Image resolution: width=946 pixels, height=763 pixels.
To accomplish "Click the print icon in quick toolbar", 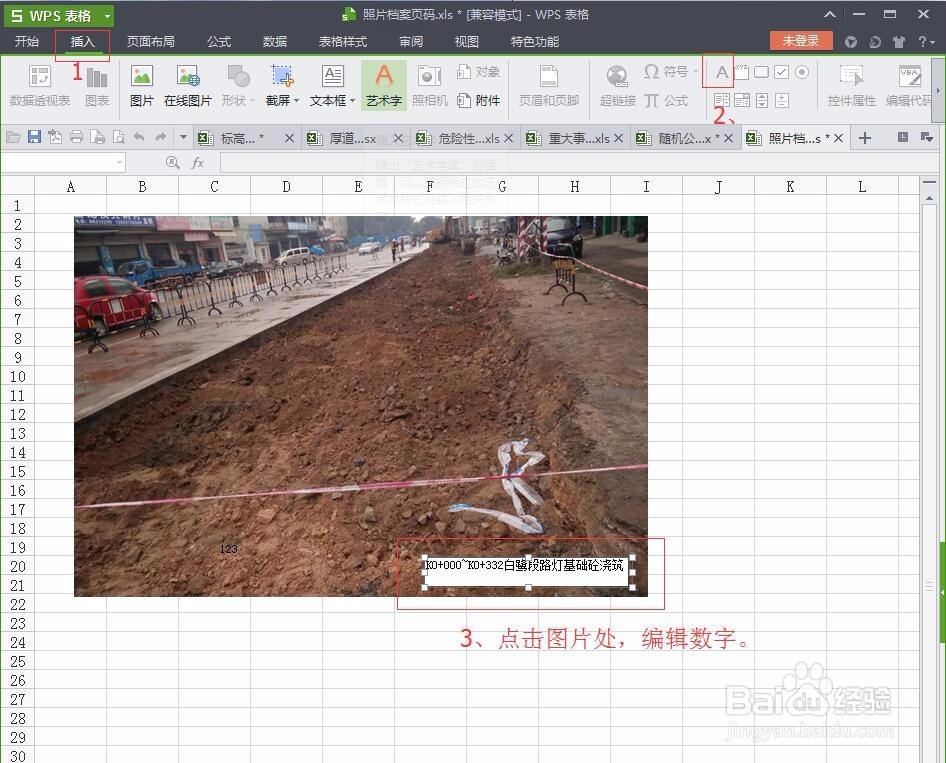I will pos(76,138).
